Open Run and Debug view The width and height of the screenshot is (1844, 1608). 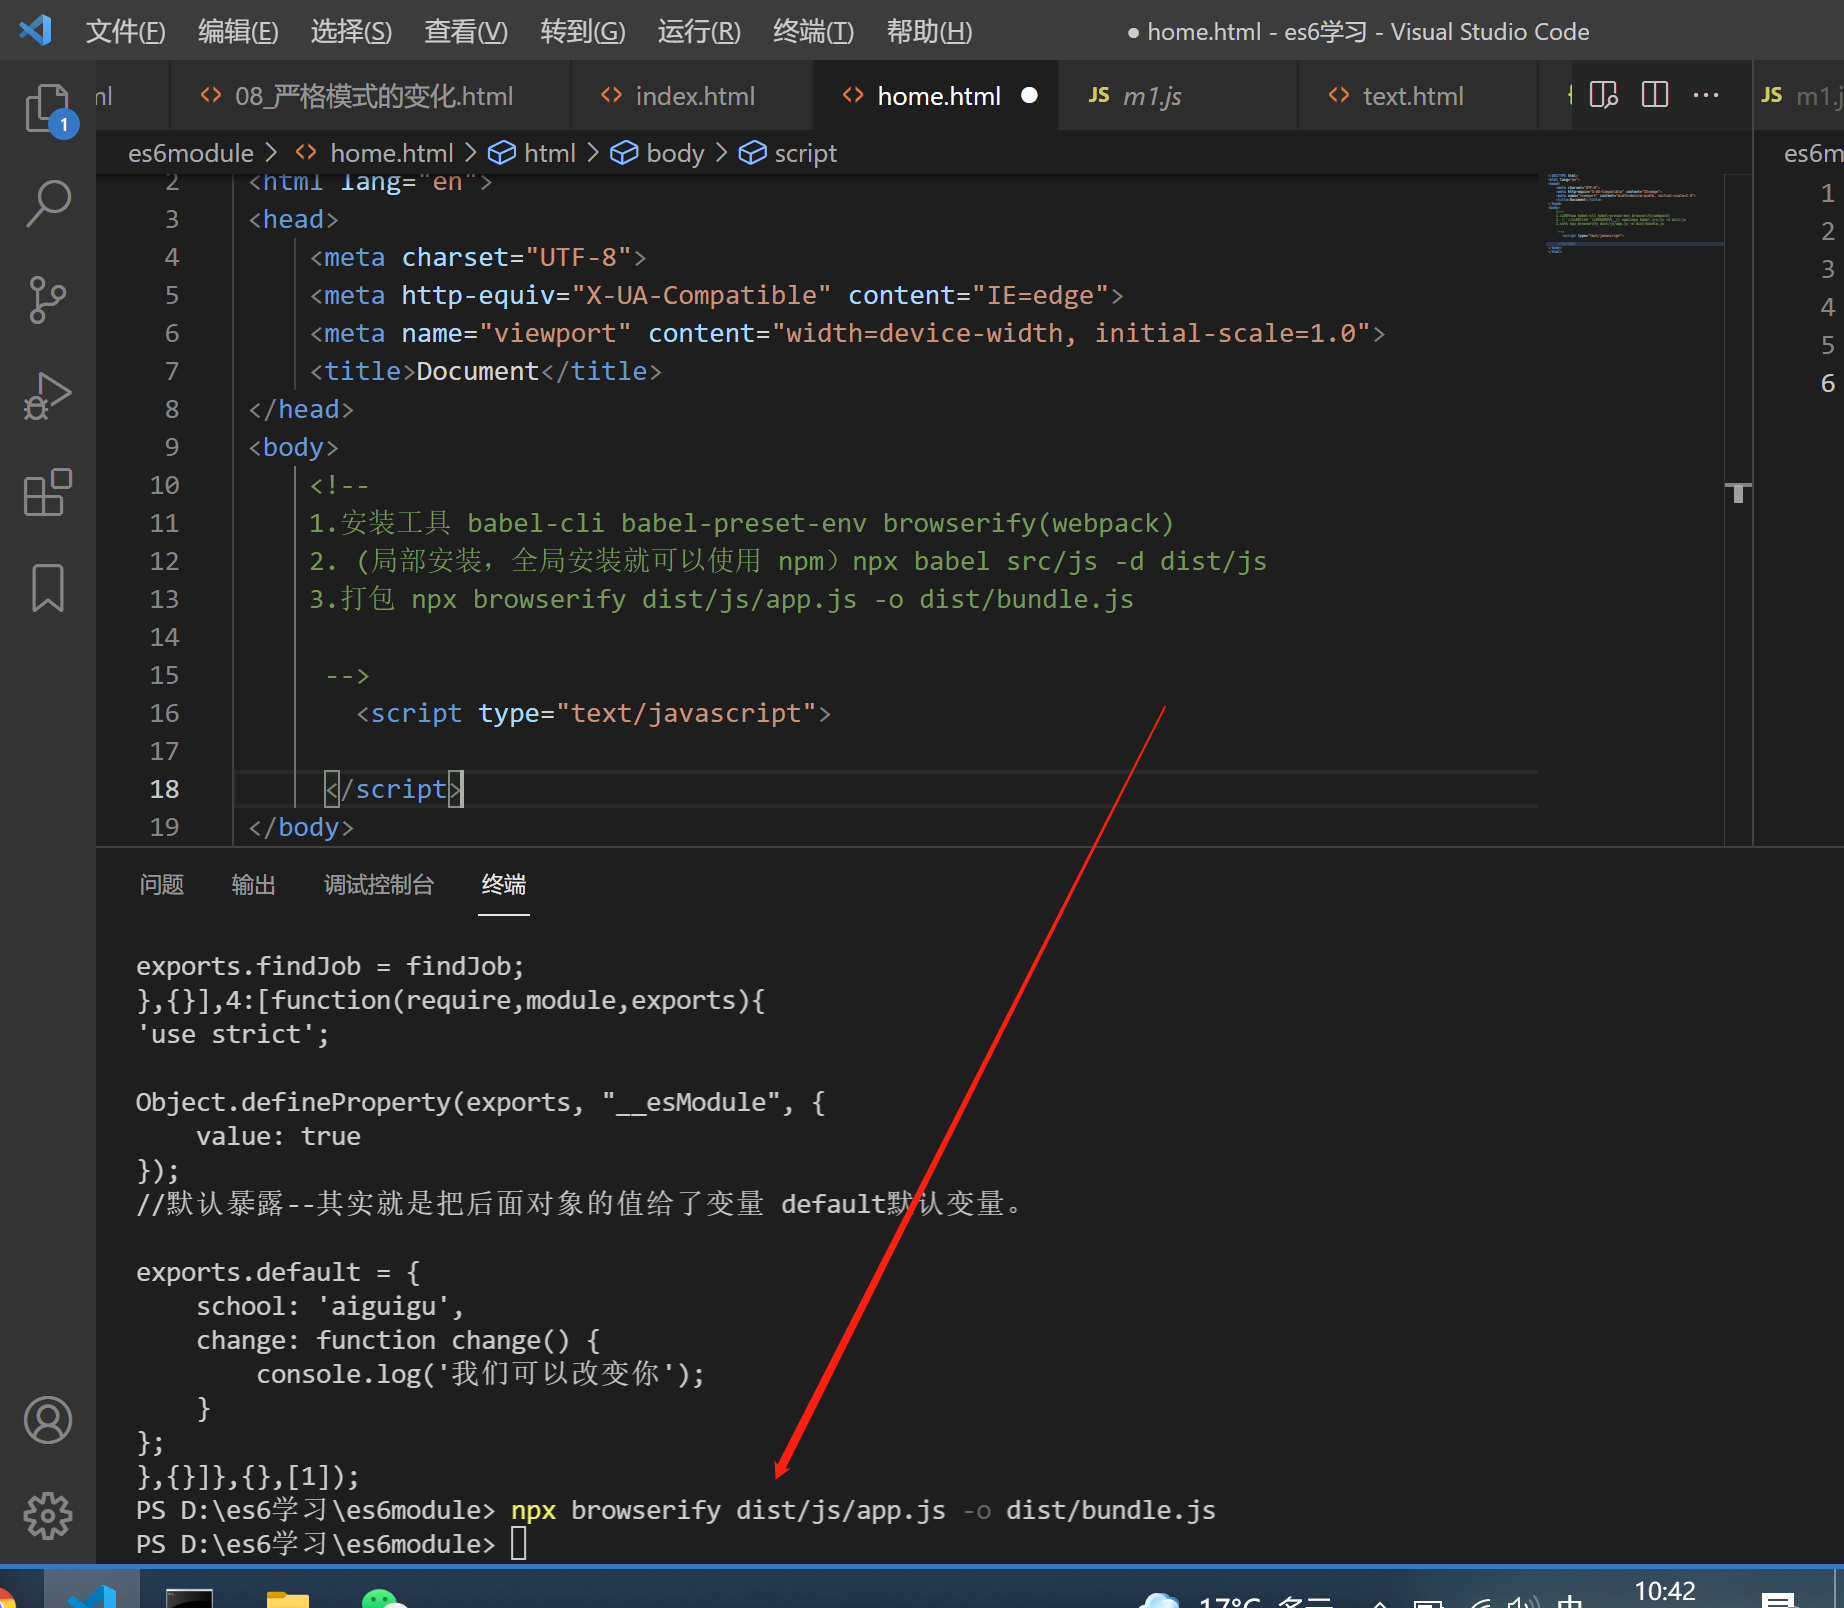(47, 396)
